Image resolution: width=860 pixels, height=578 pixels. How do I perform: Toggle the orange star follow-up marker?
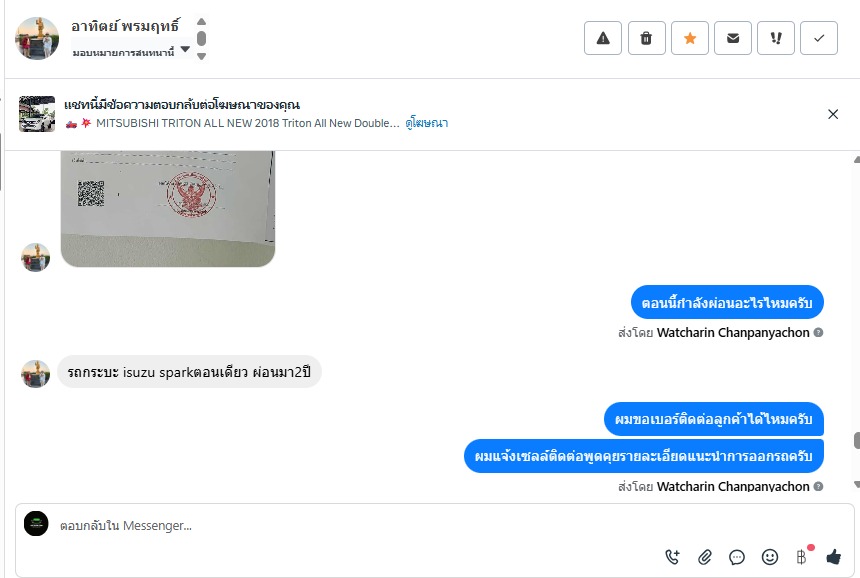pos(689,38)
